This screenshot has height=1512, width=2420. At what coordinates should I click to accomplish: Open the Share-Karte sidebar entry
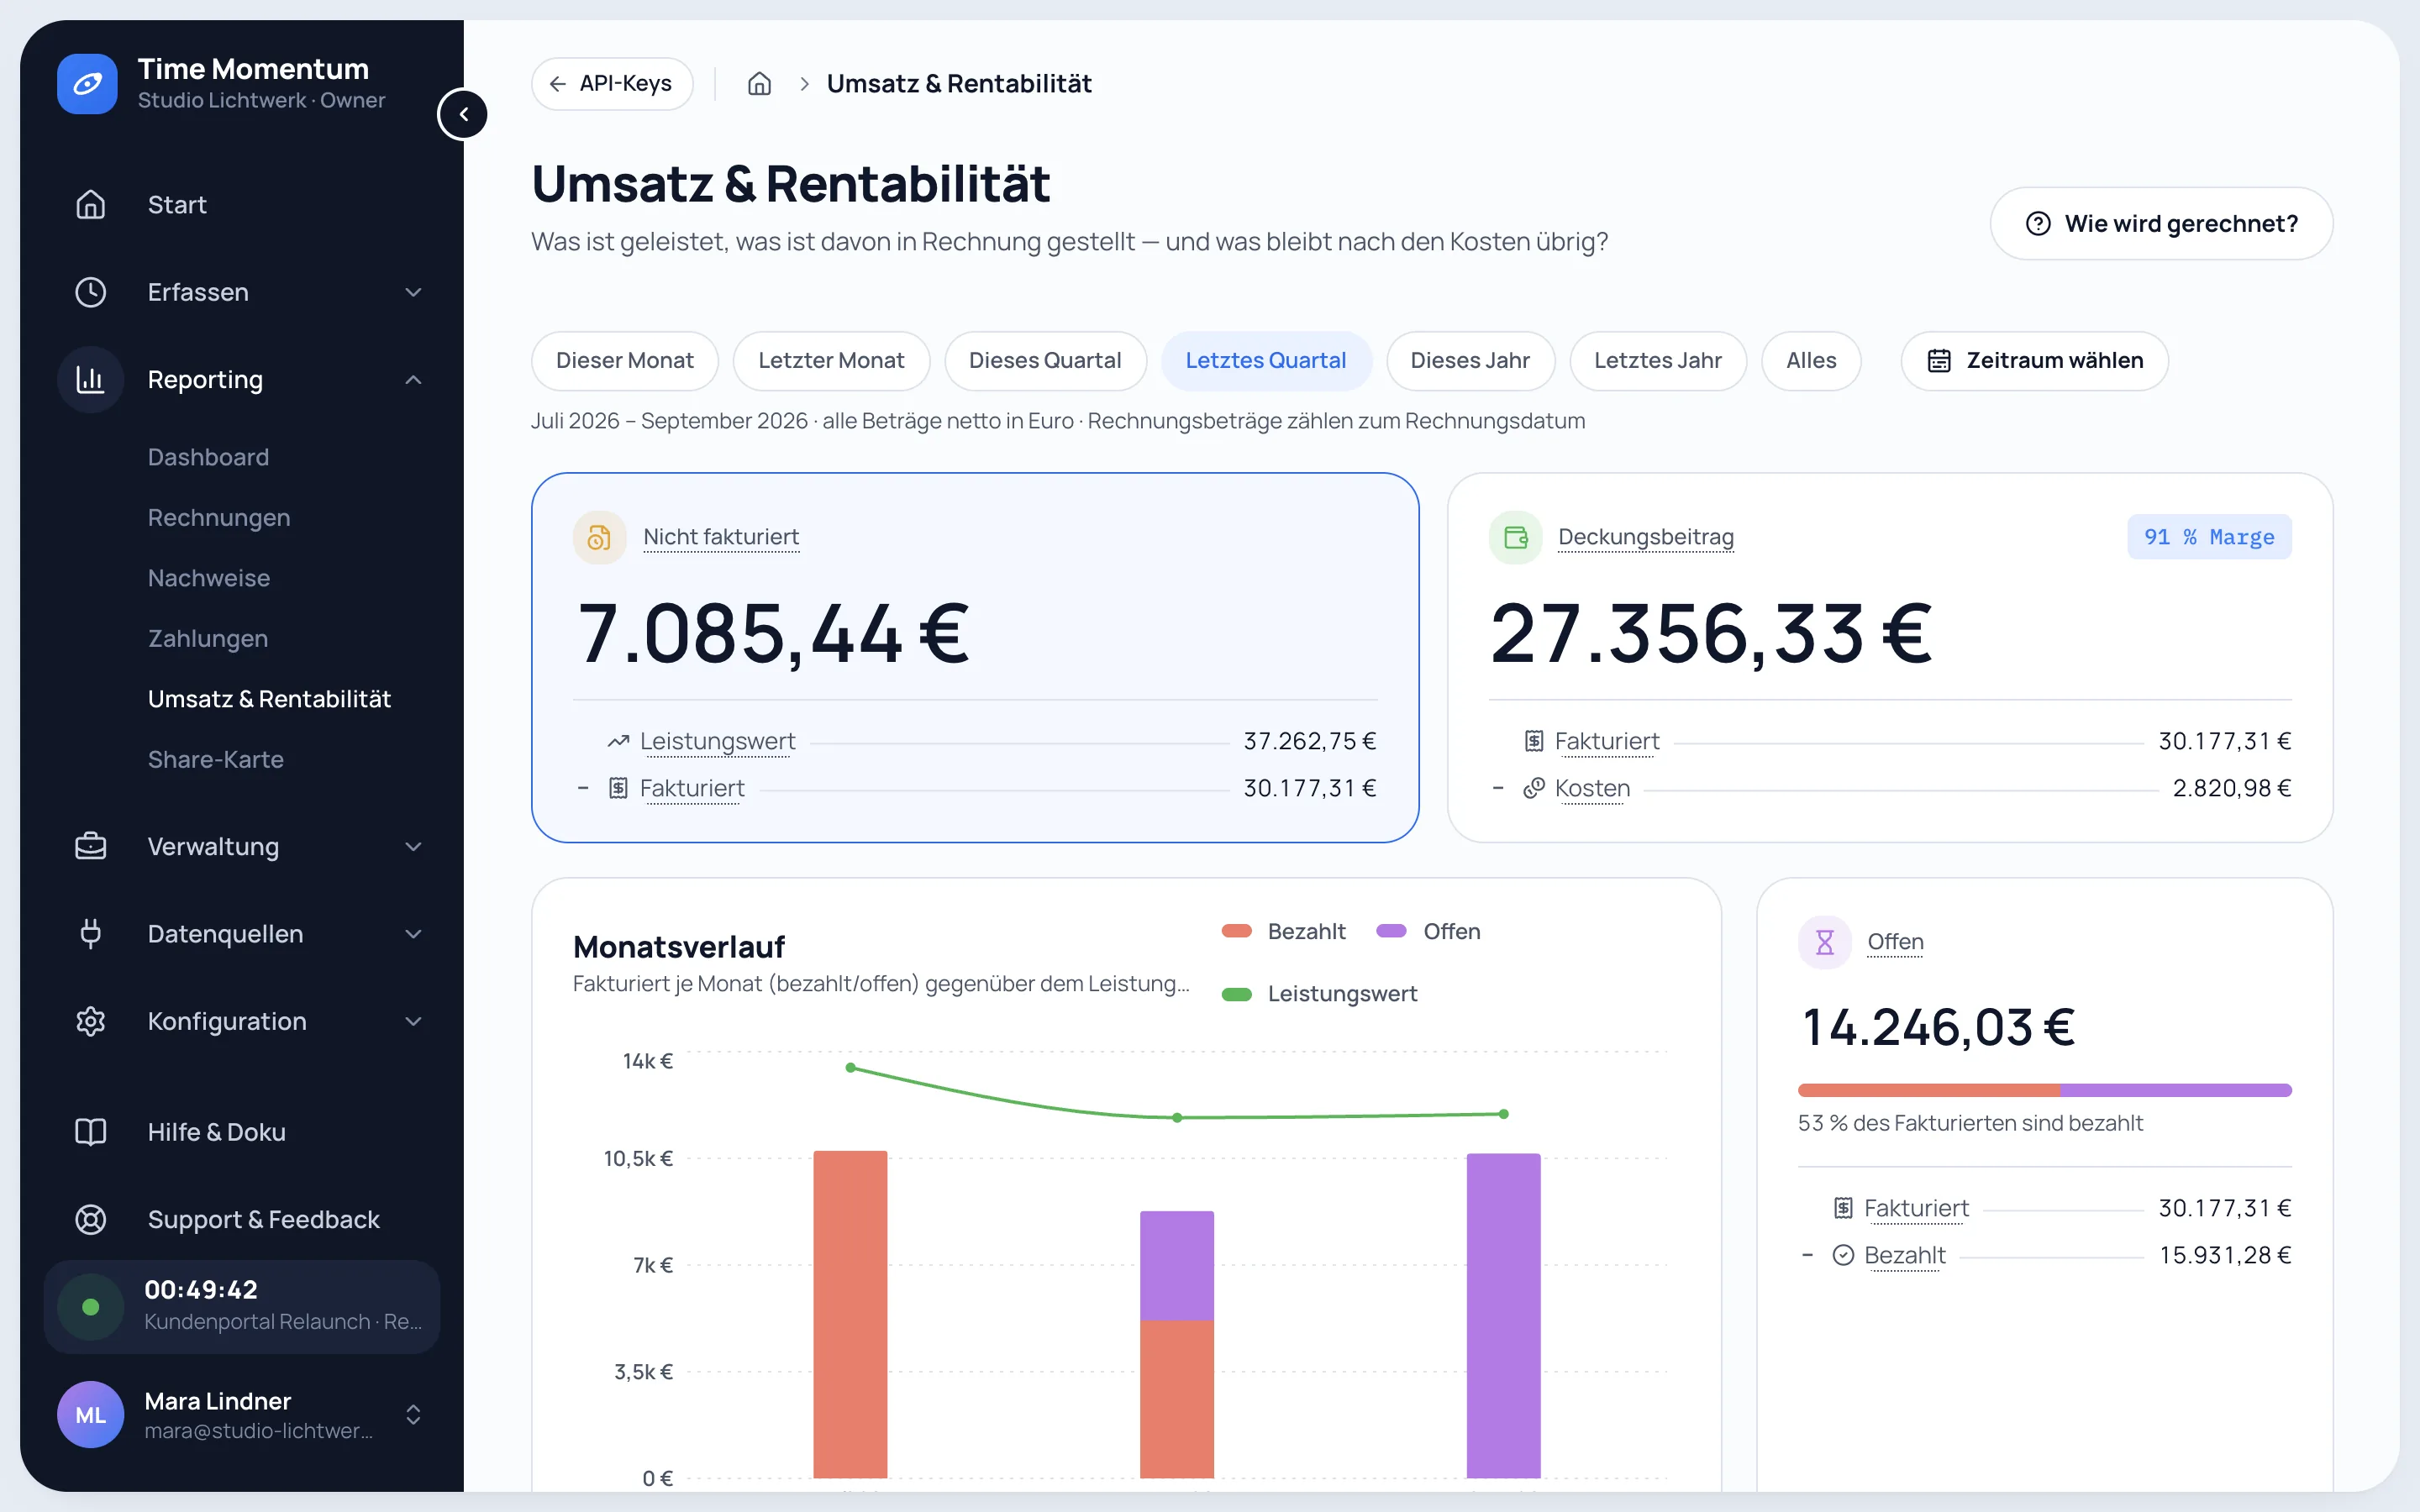pyautogui.click(x=216, y=759)
